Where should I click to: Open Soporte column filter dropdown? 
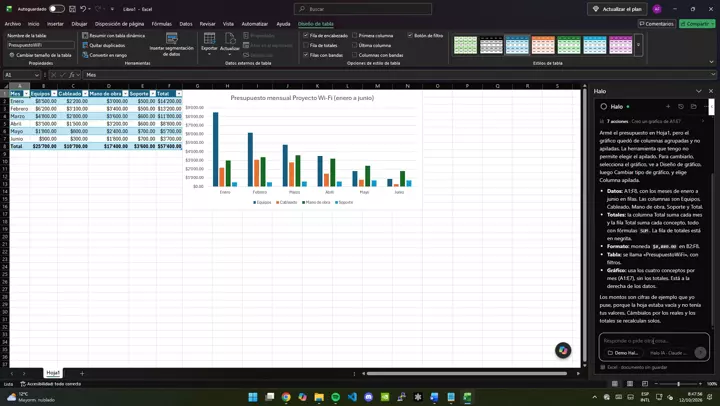tap(153, 94)
